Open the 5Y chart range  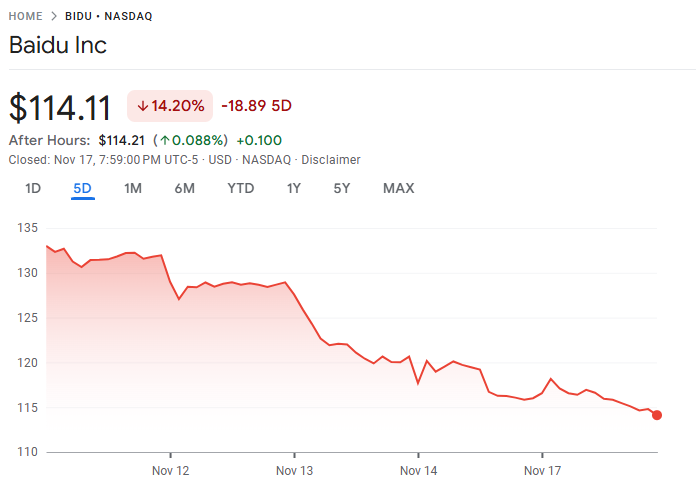[x=342, y=188]
